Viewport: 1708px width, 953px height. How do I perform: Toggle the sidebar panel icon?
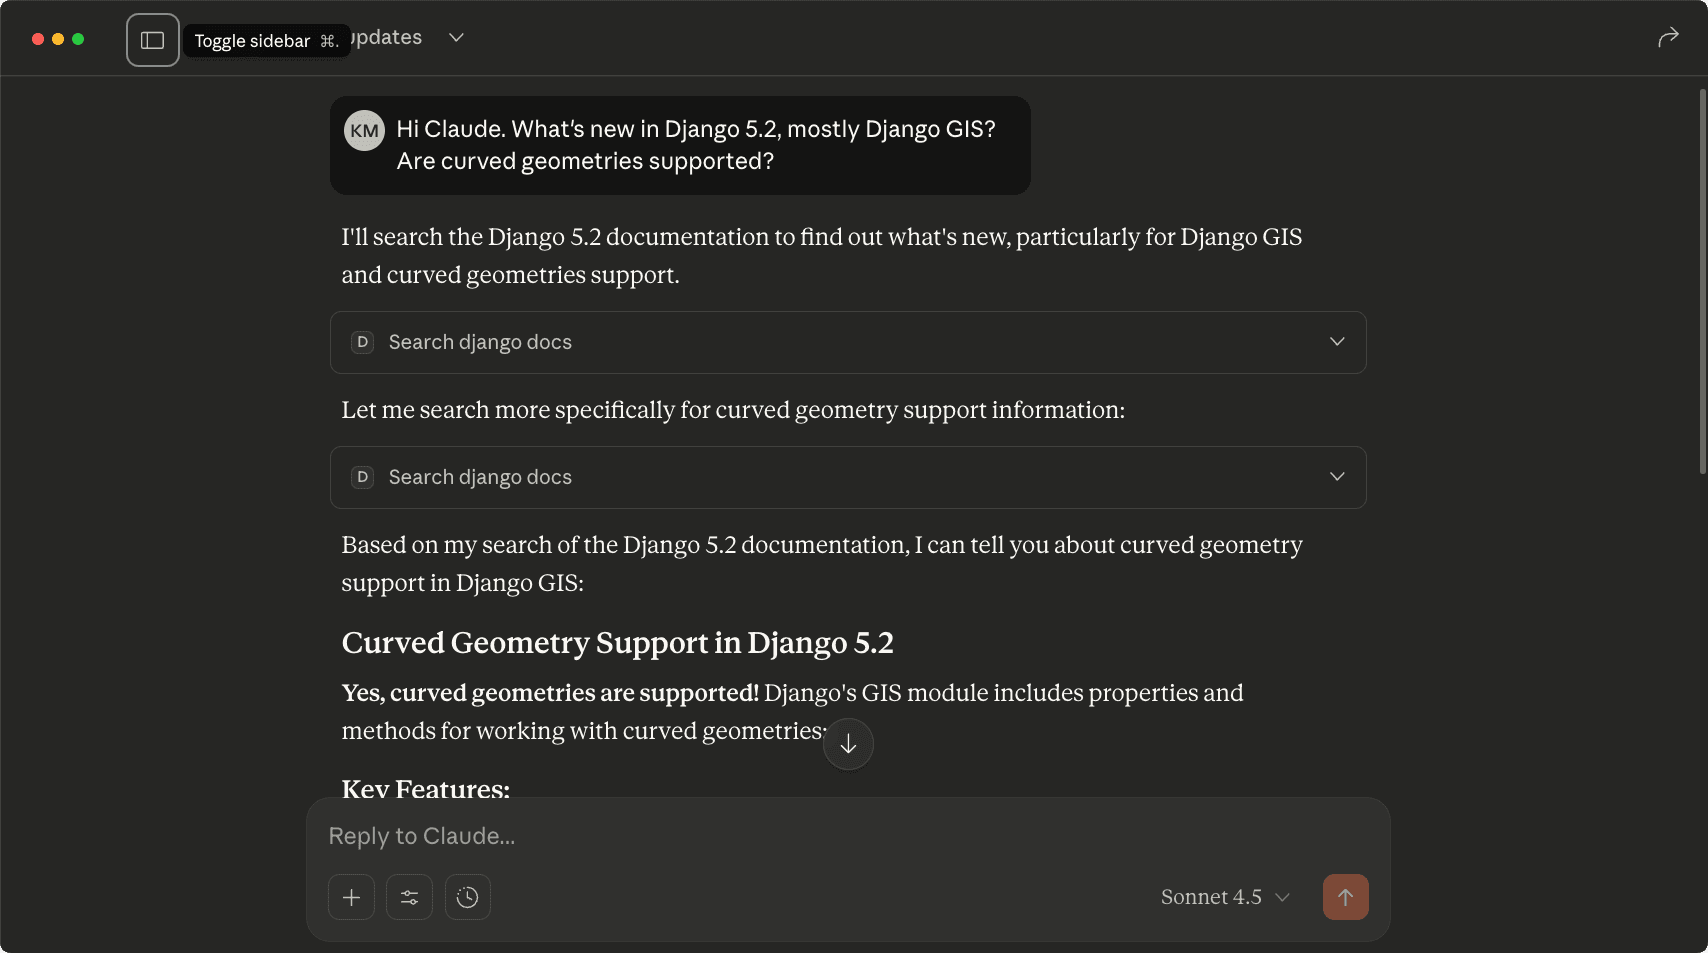153,40
